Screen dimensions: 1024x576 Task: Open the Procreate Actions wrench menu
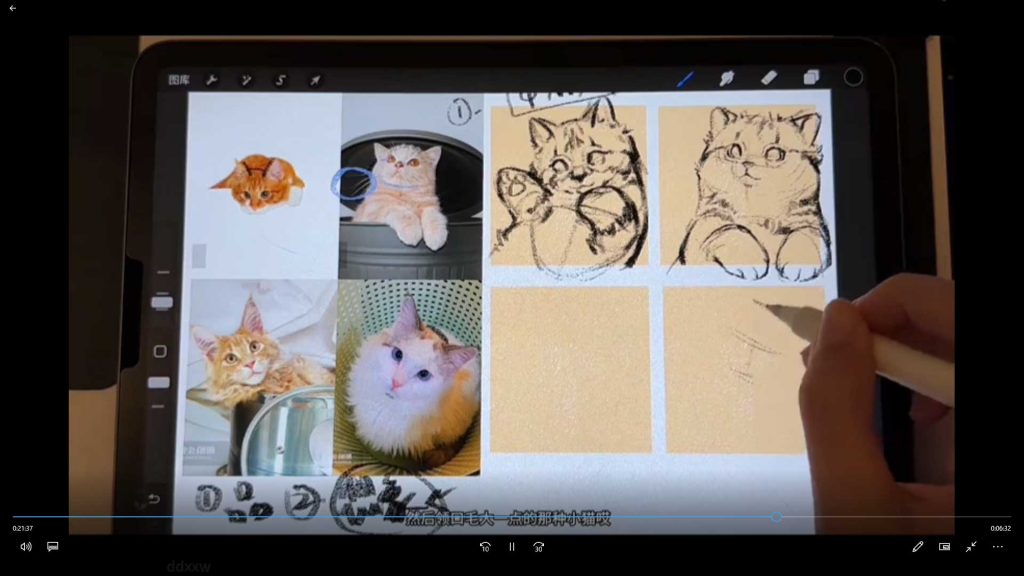coord(212,80)
